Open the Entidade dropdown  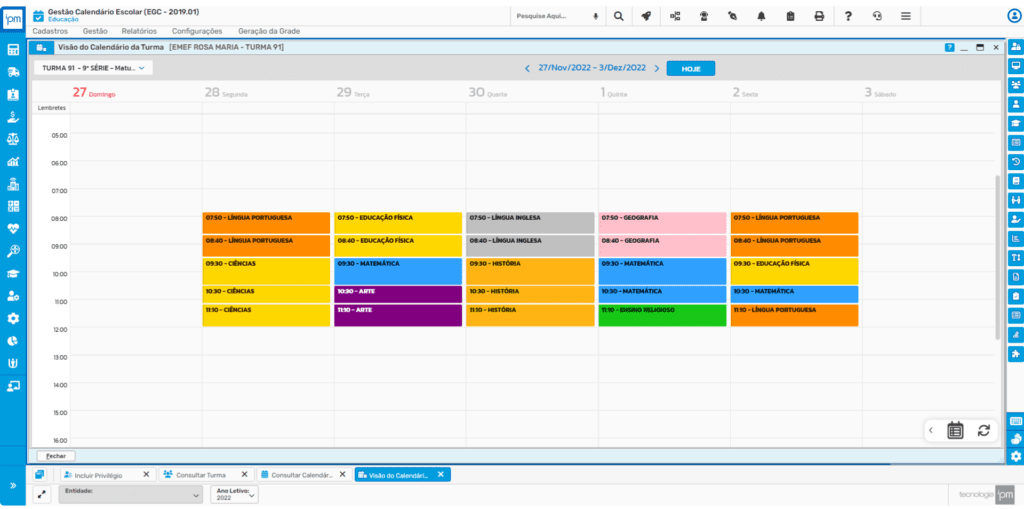tap(131, 495)
